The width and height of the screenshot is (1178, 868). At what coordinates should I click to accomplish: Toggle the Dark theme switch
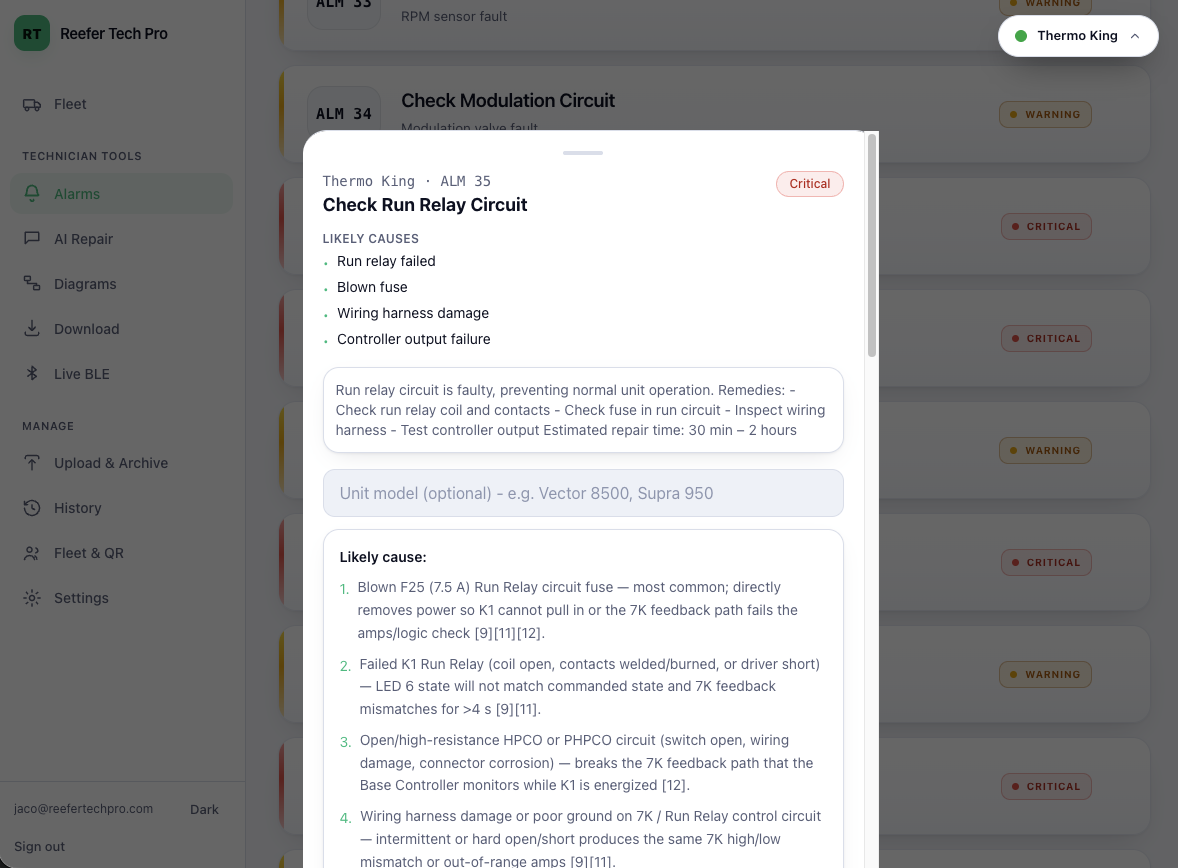tap(204, 809)
